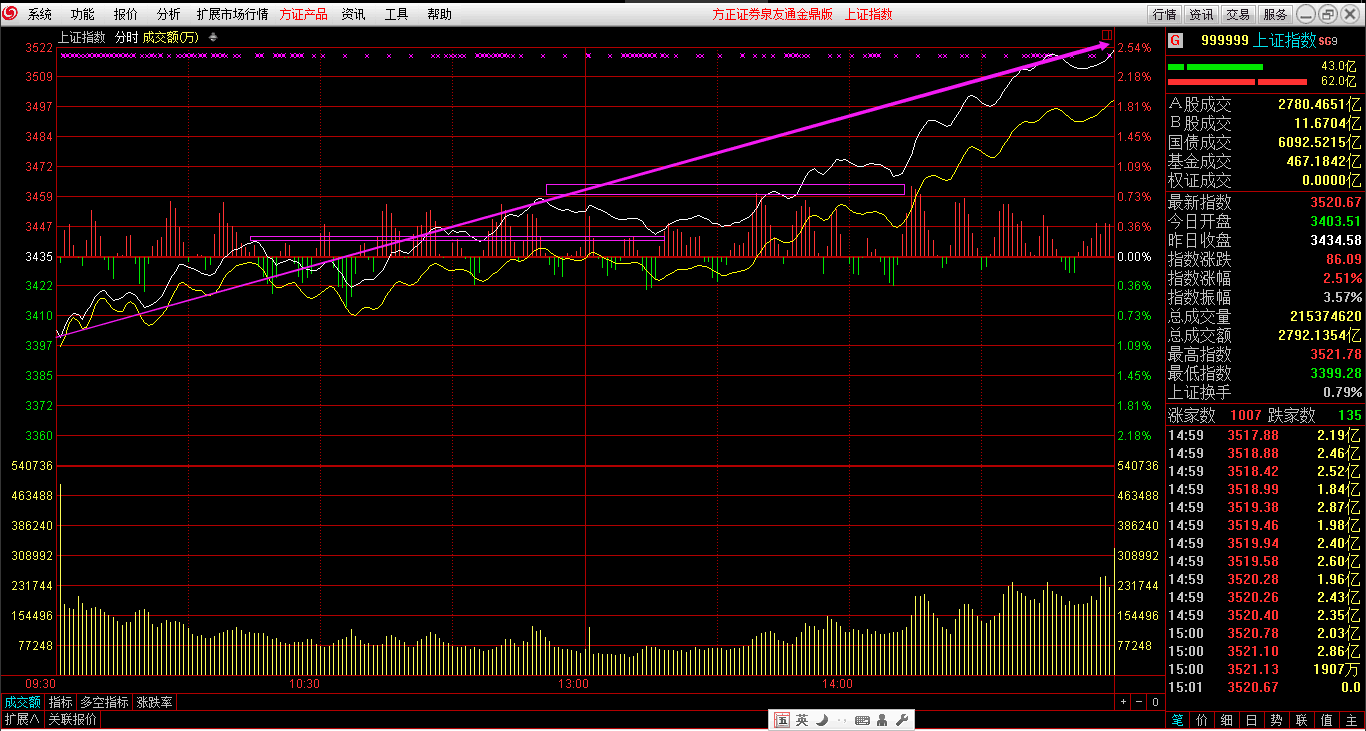
Task: Click the plus zoom button below chart
Action: pyautogui.click(x=1123, y=702)
